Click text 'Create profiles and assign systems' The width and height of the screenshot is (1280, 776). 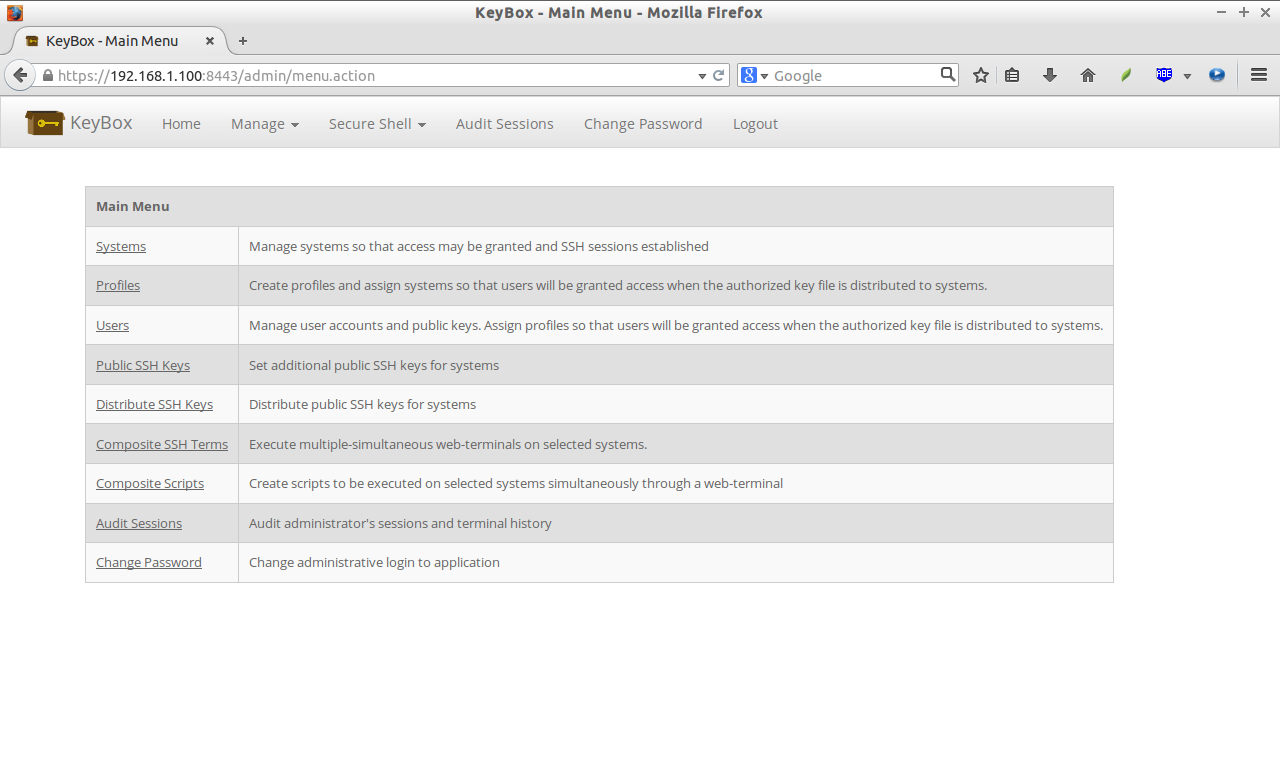point(351,285)
